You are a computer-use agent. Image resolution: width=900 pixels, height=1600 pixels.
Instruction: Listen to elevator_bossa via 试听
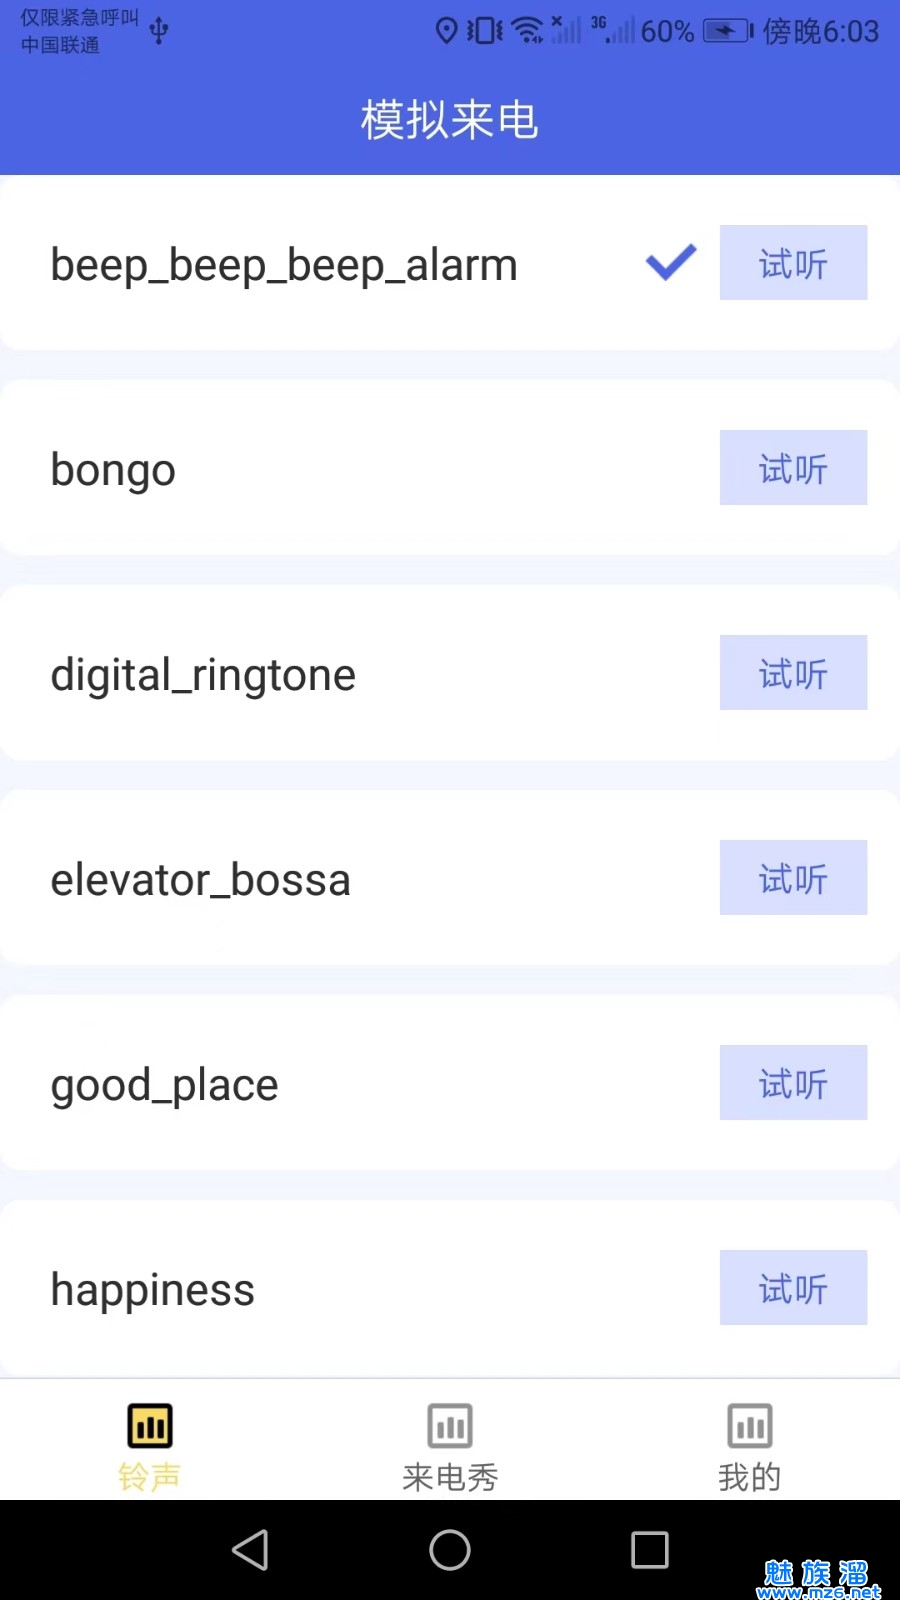click(793, 878)
